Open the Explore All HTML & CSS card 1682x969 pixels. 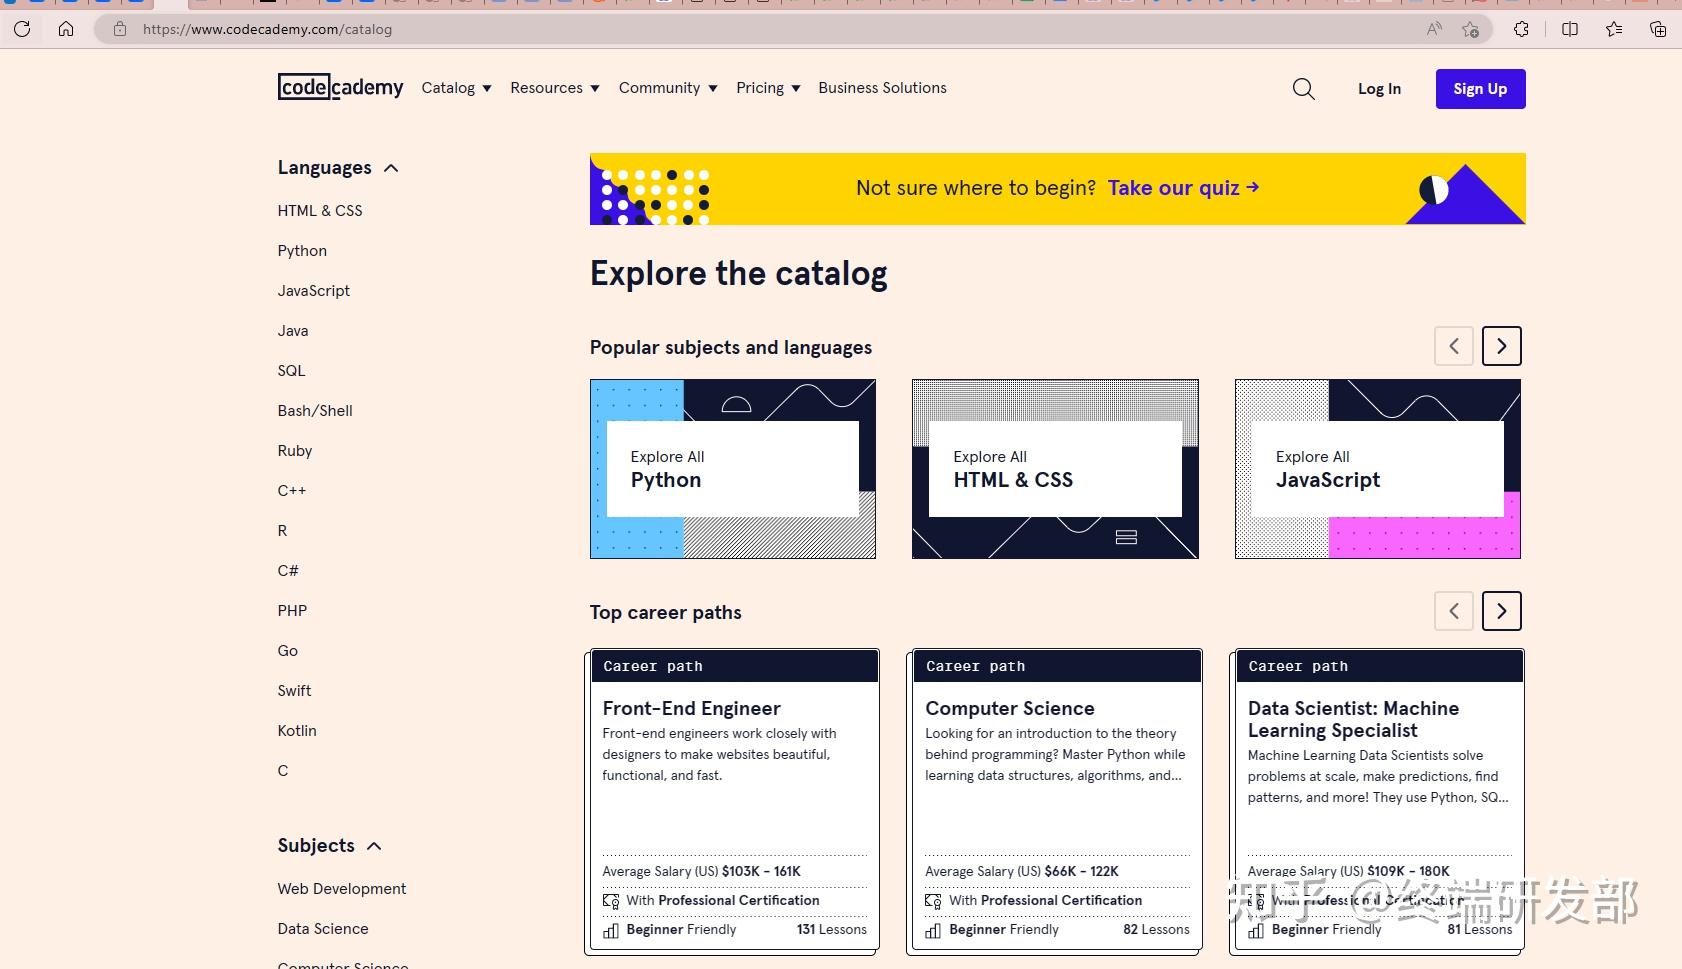click(x=1055, y=469)
